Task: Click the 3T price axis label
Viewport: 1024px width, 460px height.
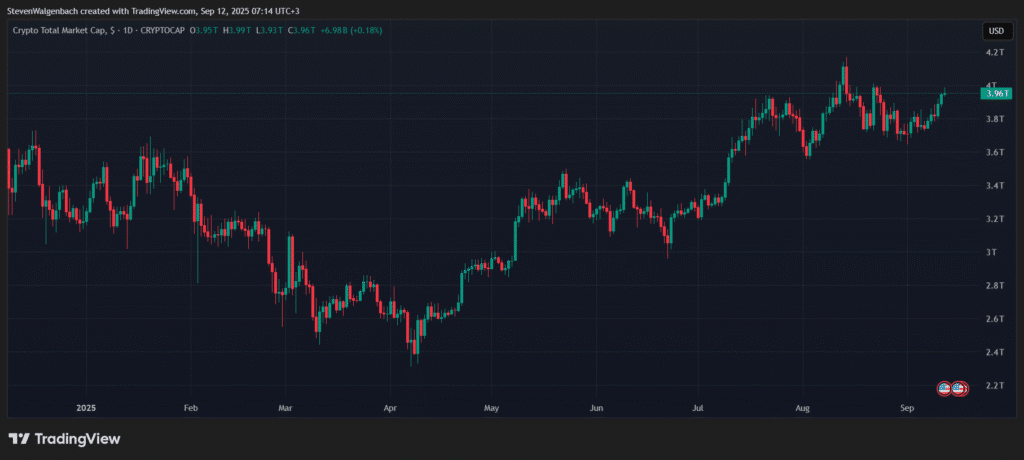Action: pyautogui.click(x=991, y=252)
